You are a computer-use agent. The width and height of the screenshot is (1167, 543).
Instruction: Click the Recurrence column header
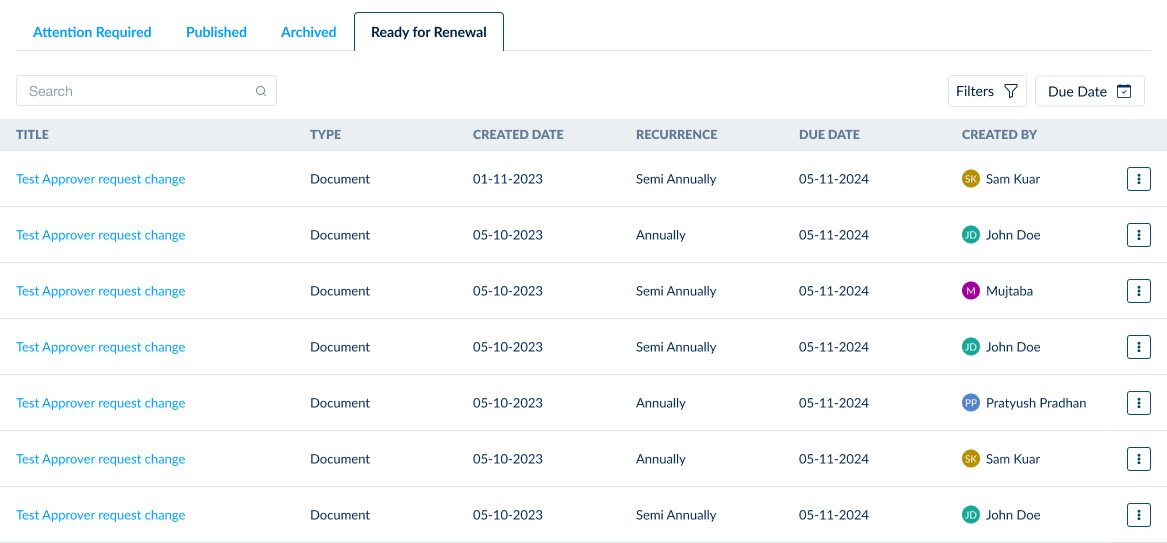[x=676, y=134]
